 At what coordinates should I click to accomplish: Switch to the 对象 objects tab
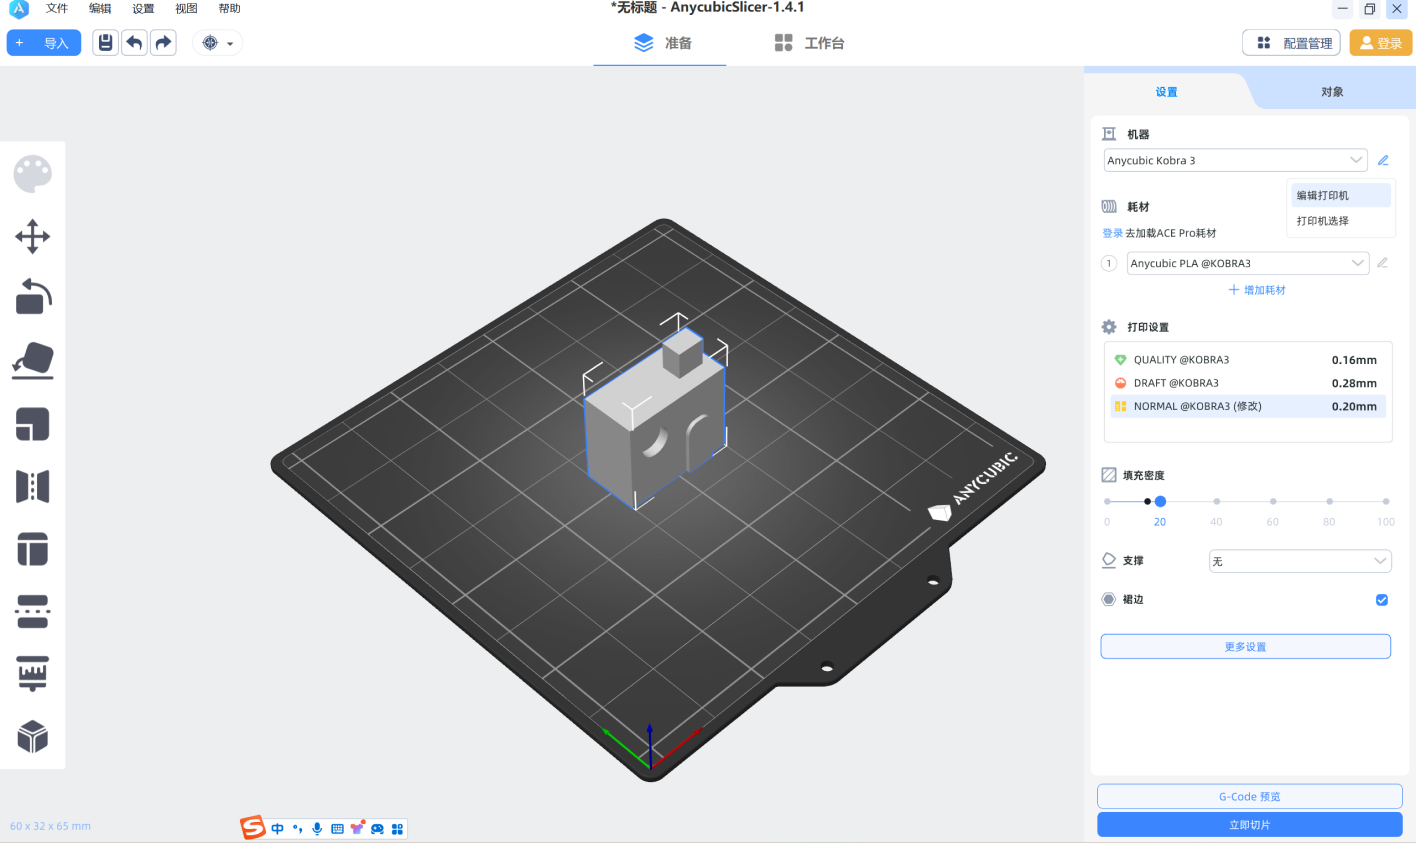(1332, 92)
